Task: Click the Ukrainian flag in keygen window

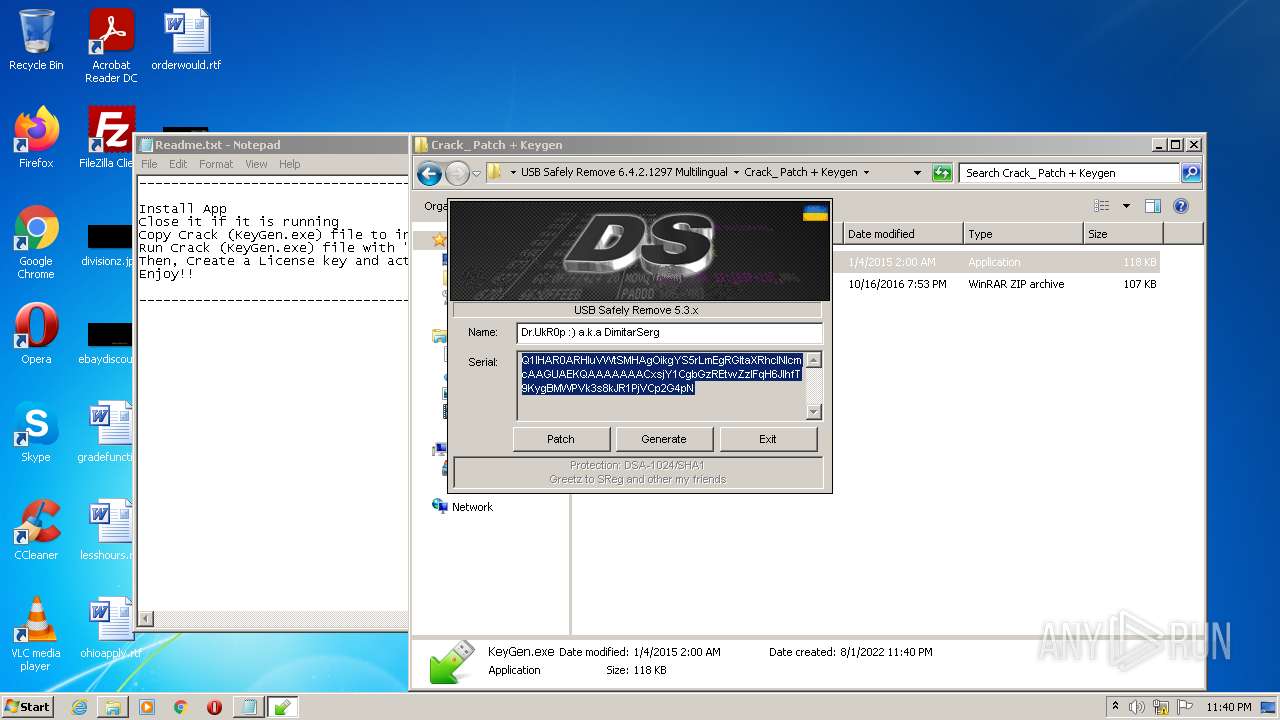Action: [x=815, y=213]
